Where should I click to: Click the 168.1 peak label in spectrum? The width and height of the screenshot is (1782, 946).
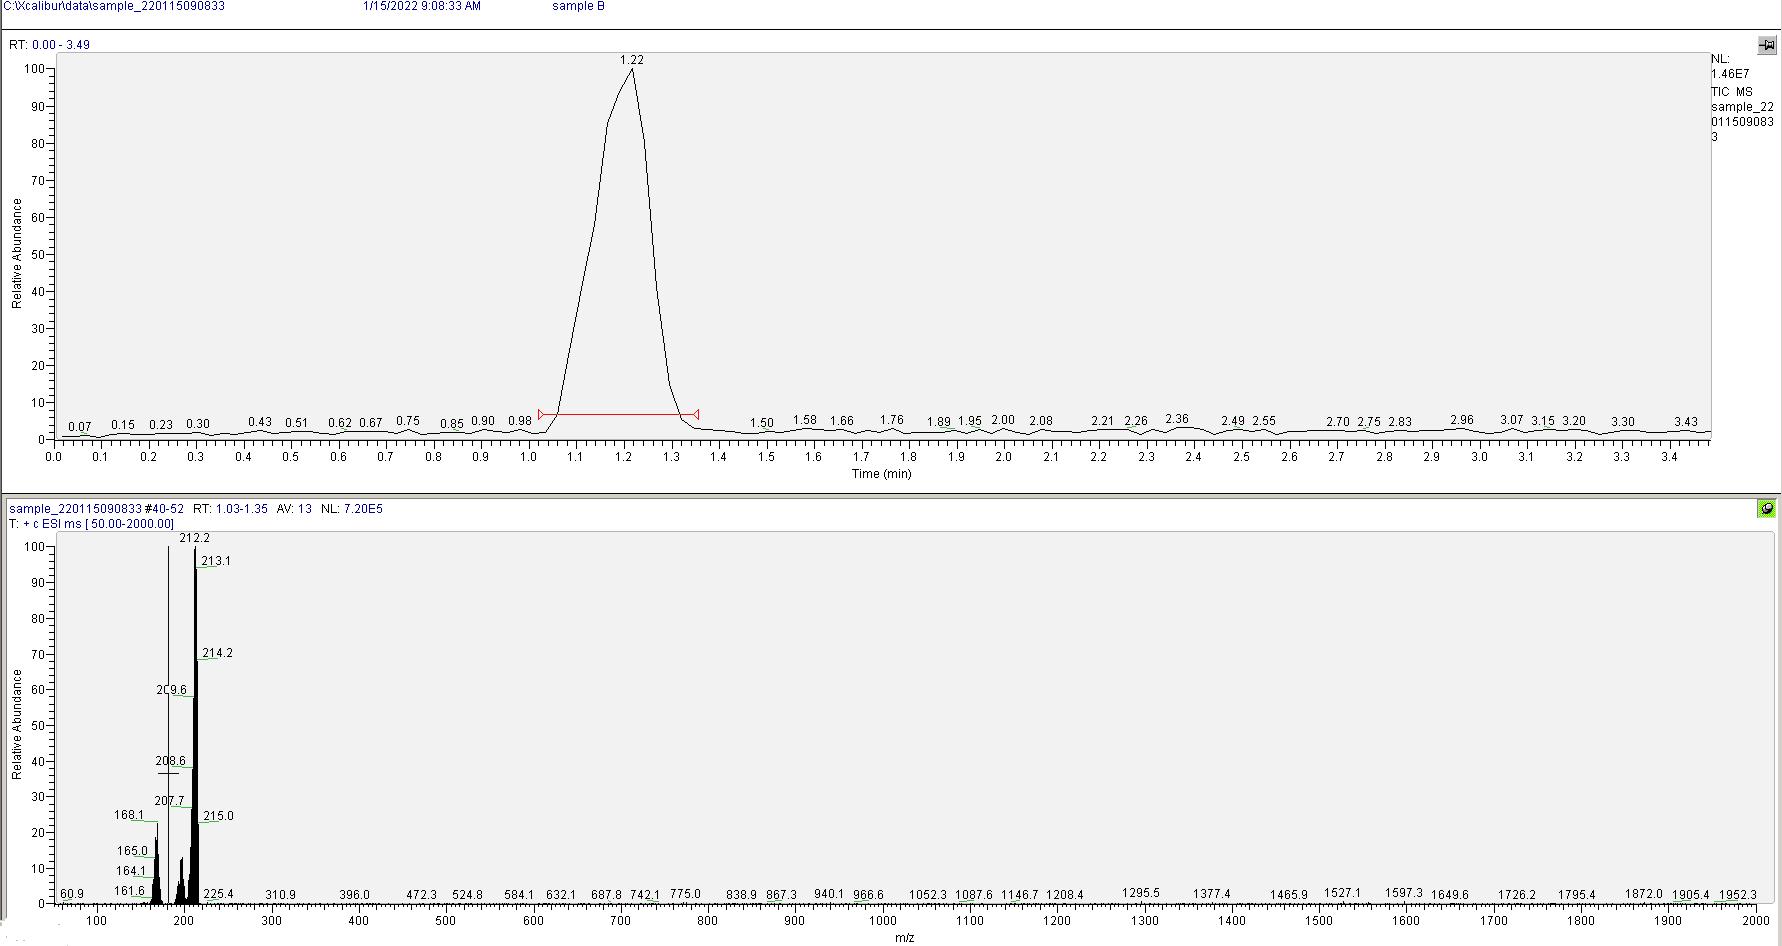tap(129, 815)
